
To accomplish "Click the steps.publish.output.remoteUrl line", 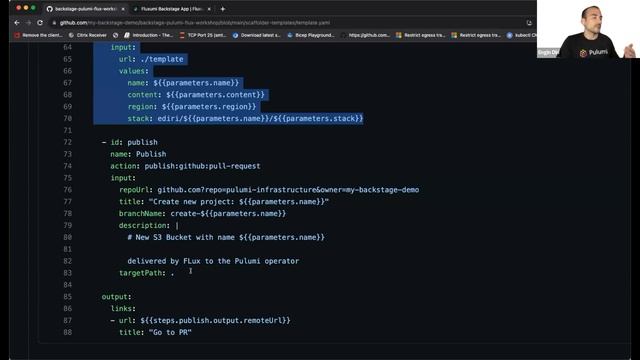I will (x=200, y=320).
